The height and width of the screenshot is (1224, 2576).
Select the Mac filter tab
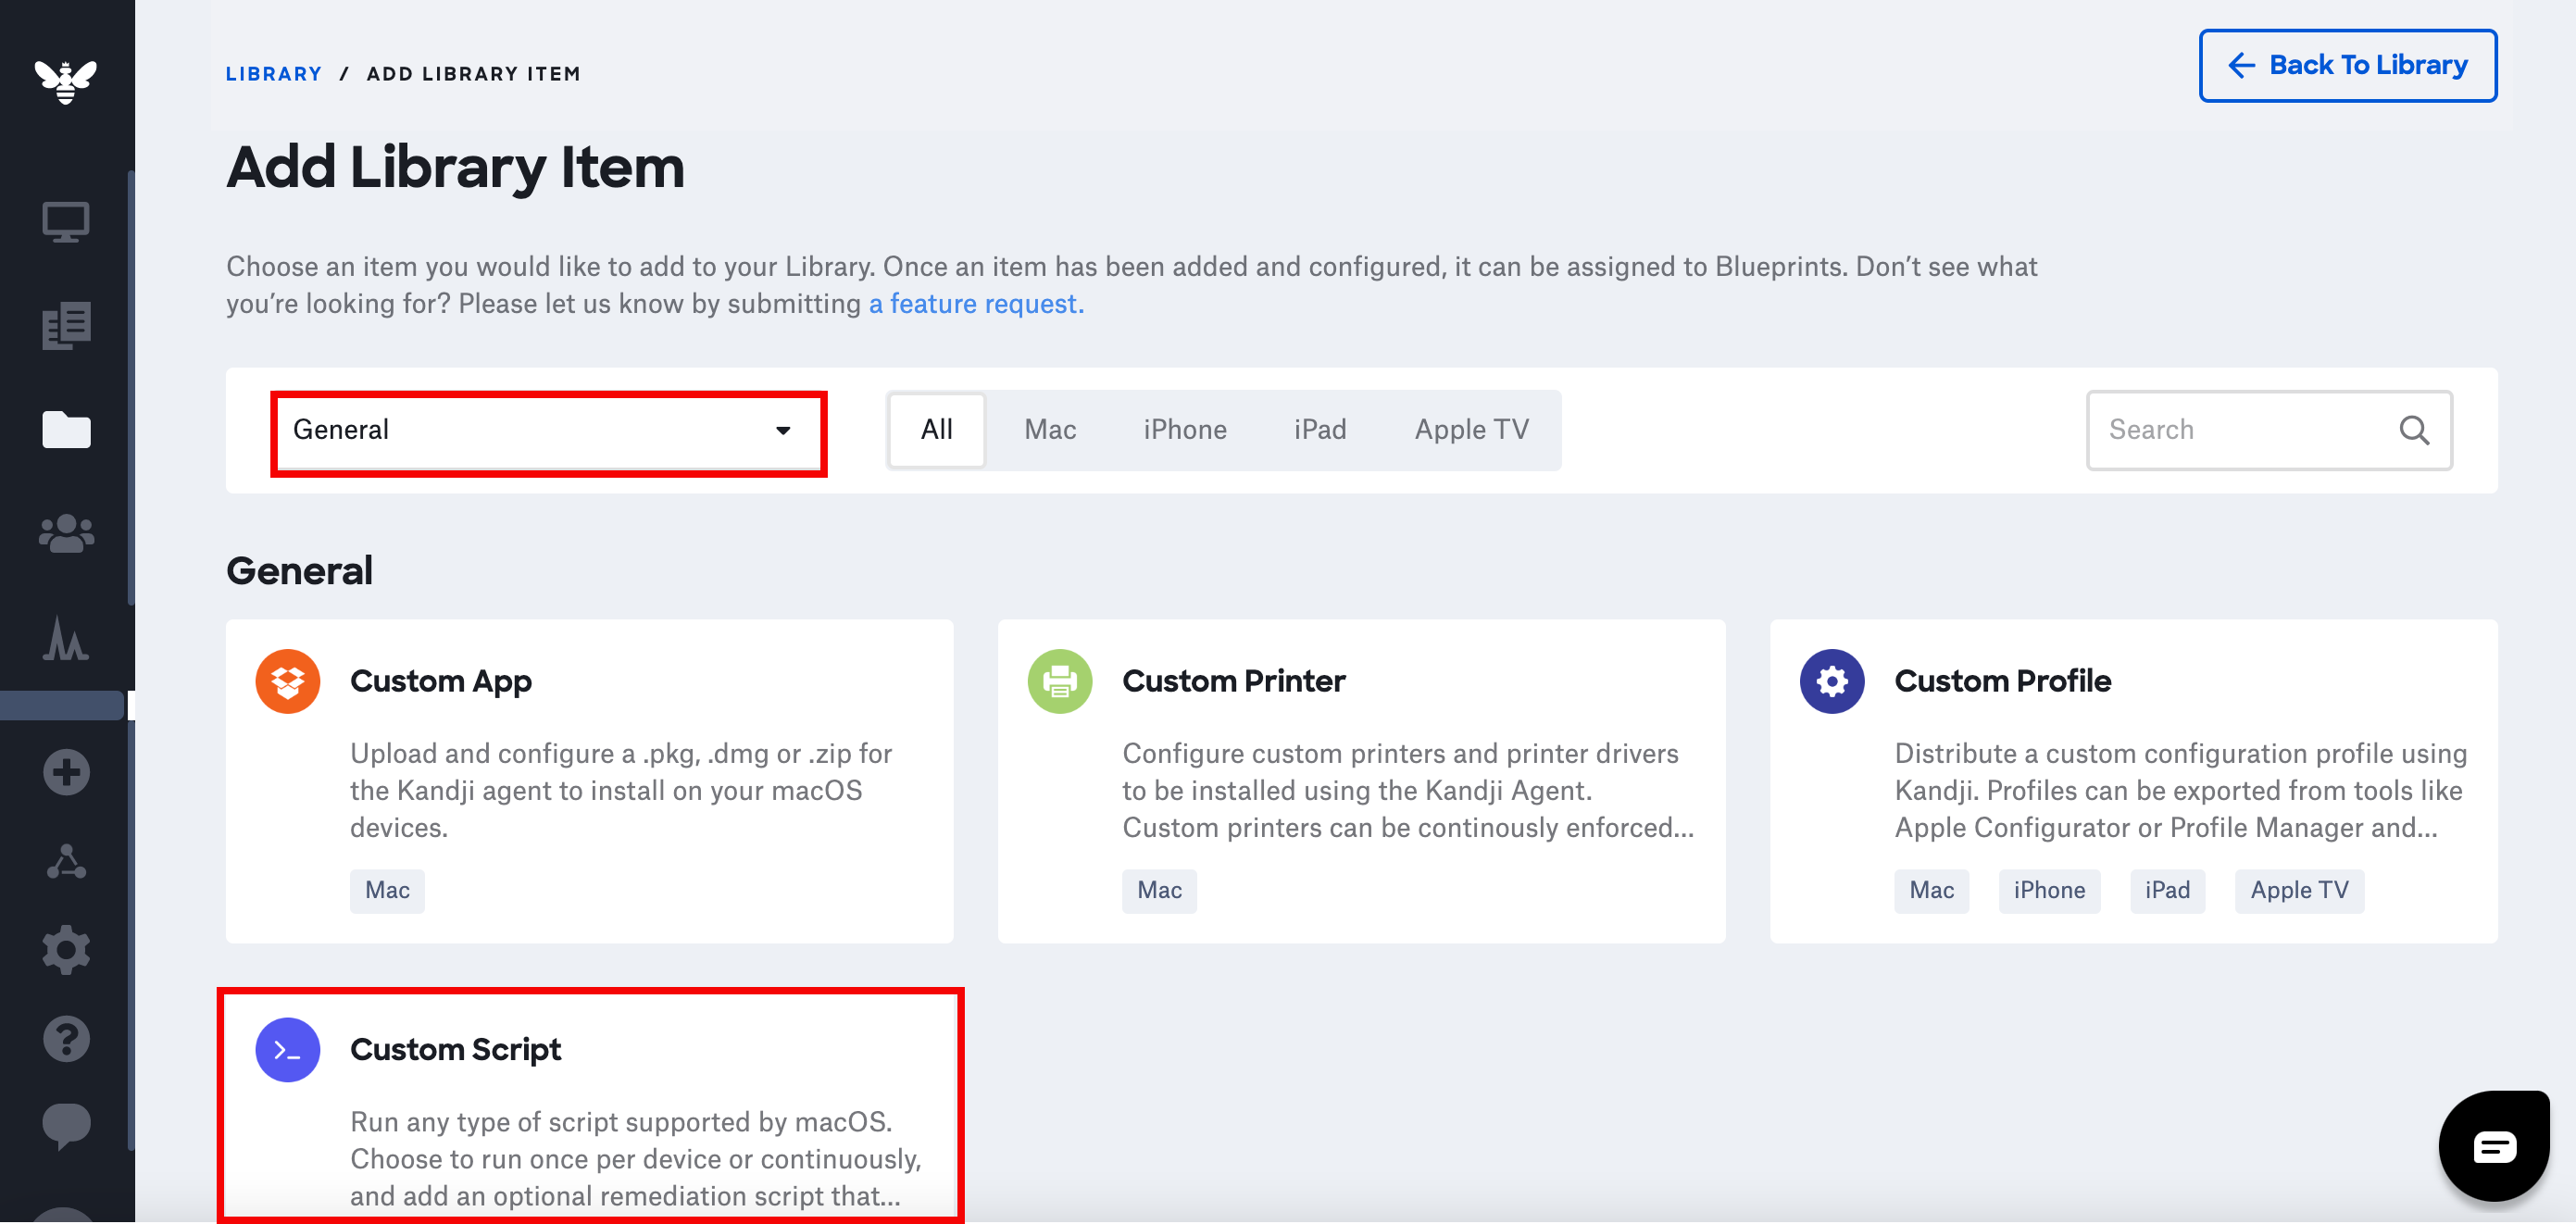click(x=1049, y=430)
